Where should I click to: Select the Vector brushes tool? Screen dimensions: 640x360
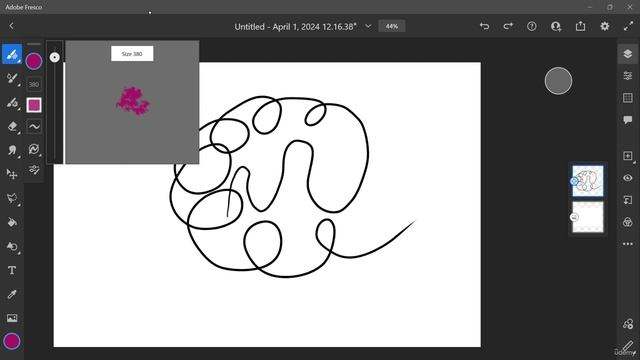[12, 102]
